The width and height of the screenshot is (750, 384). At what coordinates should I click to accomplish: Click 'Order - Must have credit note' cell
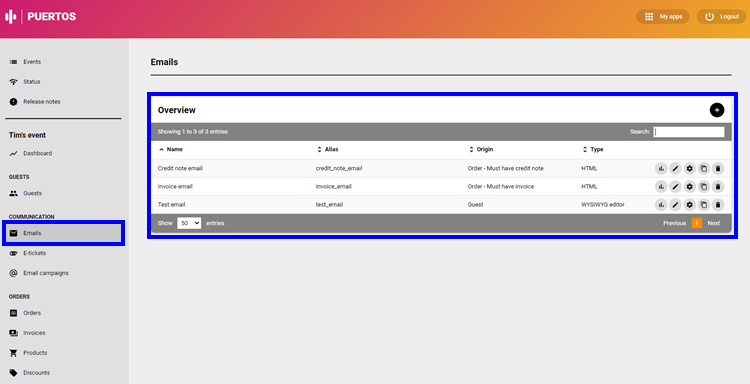click(506, 168)
